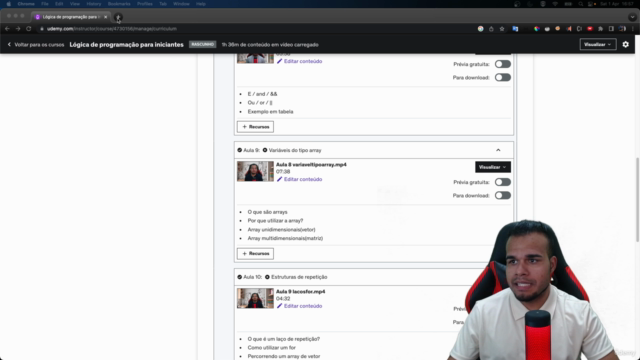Go back via Voltar para os cursos
This screenshot has height=360, width=640.
point(36,44)
